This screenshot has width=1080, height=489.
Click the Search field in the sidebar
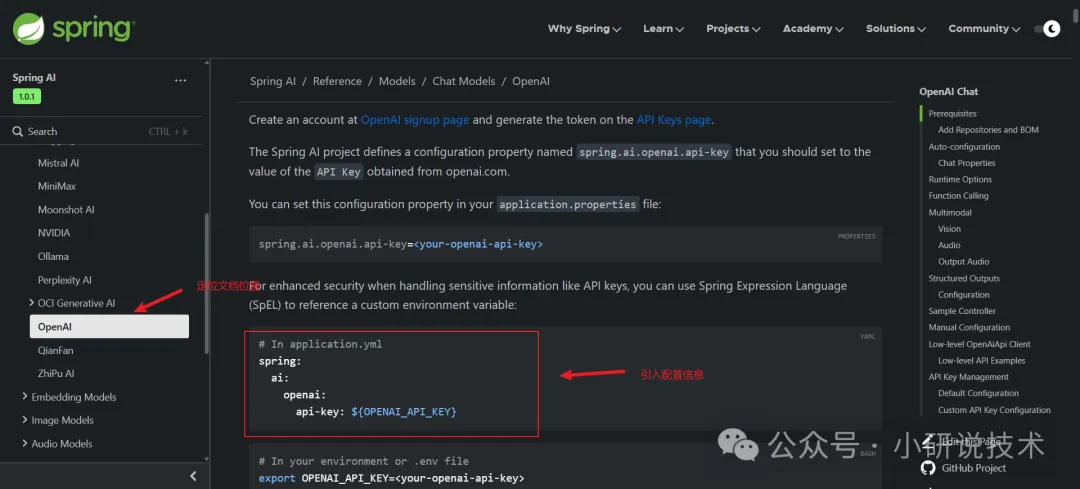(101, 132)
